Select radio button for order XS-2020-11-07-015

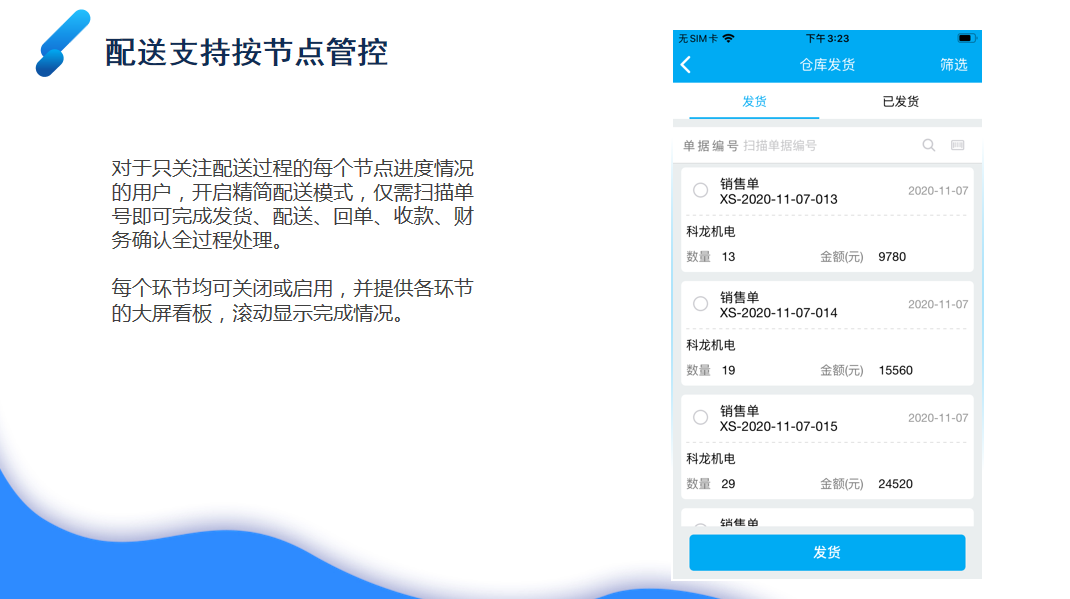click(x=700, y=417)
